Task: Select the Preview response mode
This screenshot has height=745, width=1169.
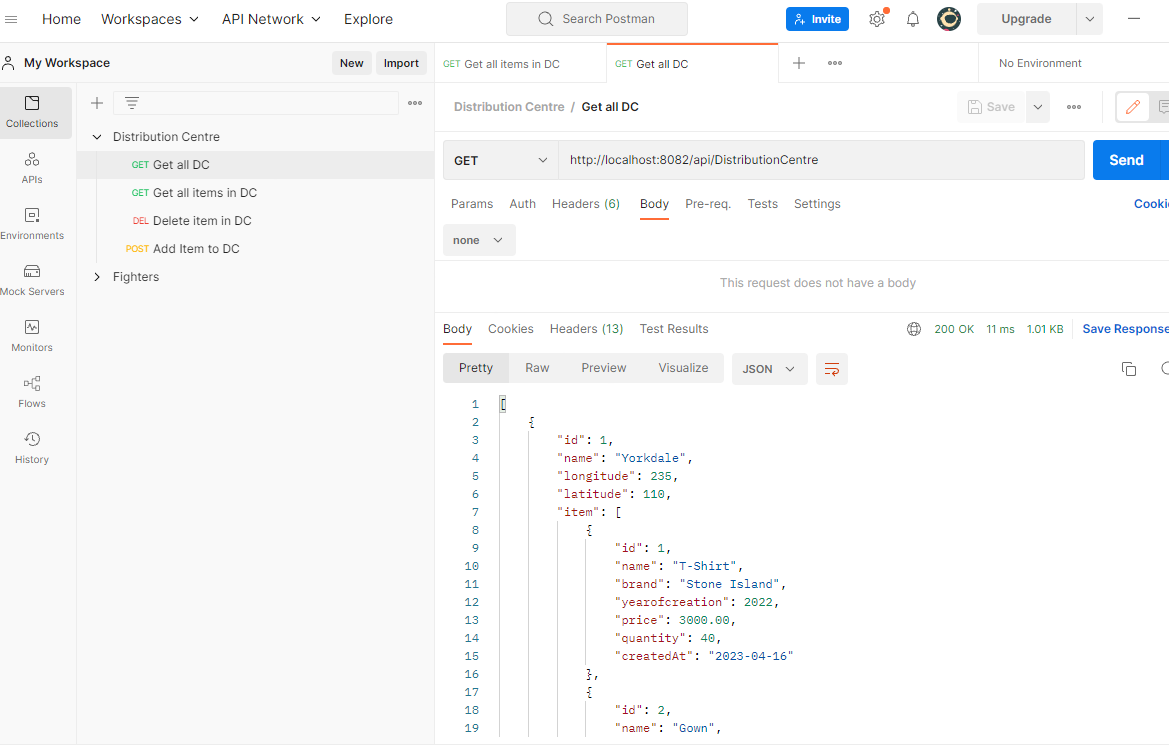Action: point(603,367)
